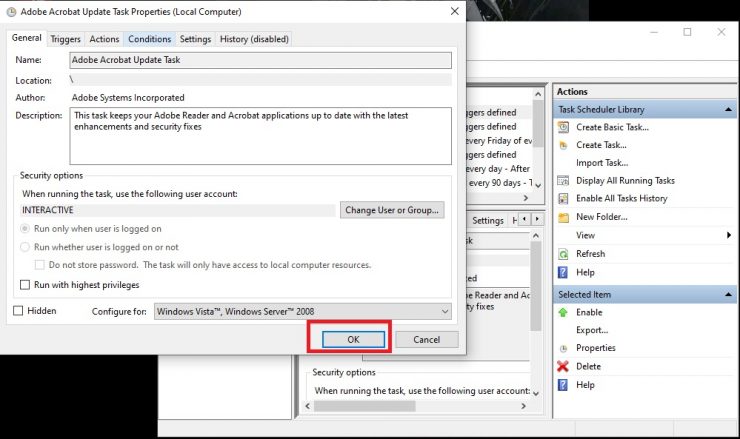Click the Create Task icon
Viewport: 740px width, 439px height.
pos(563,145)
